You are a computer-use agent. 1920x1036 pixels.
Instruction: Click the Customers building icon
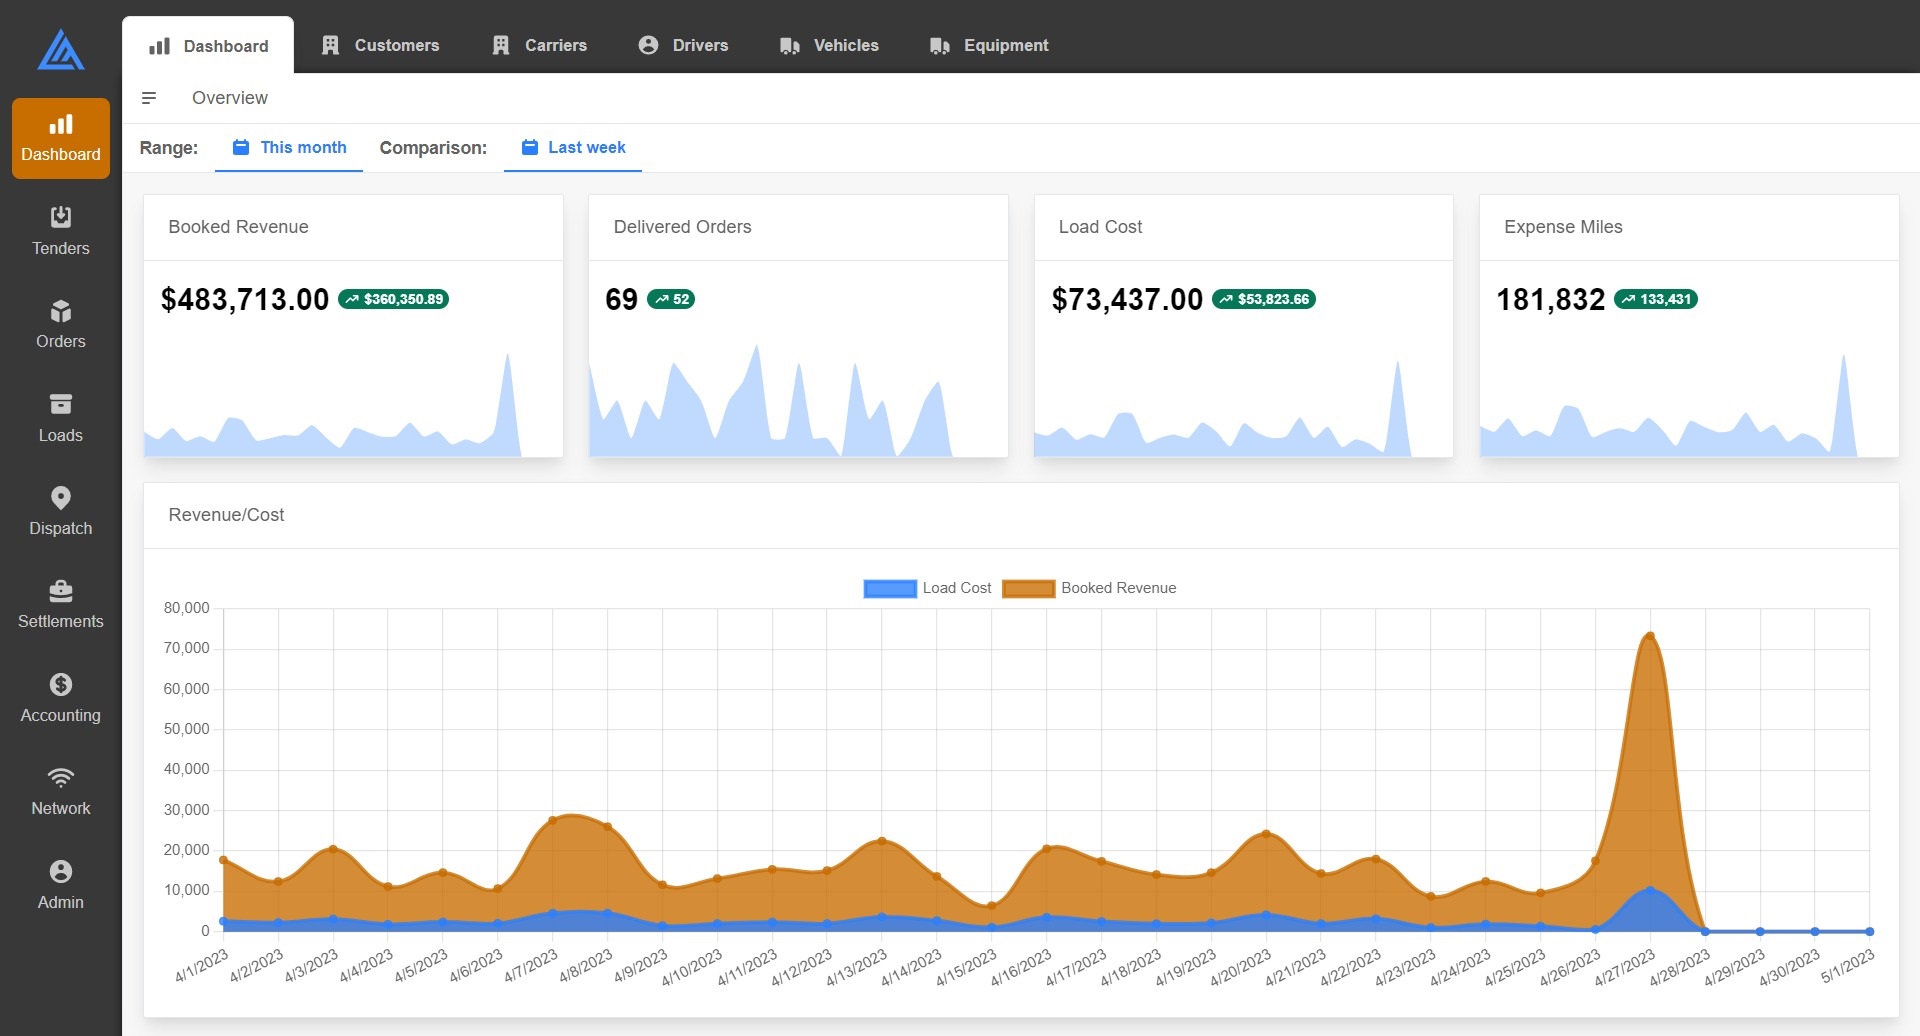coord(330,45)
